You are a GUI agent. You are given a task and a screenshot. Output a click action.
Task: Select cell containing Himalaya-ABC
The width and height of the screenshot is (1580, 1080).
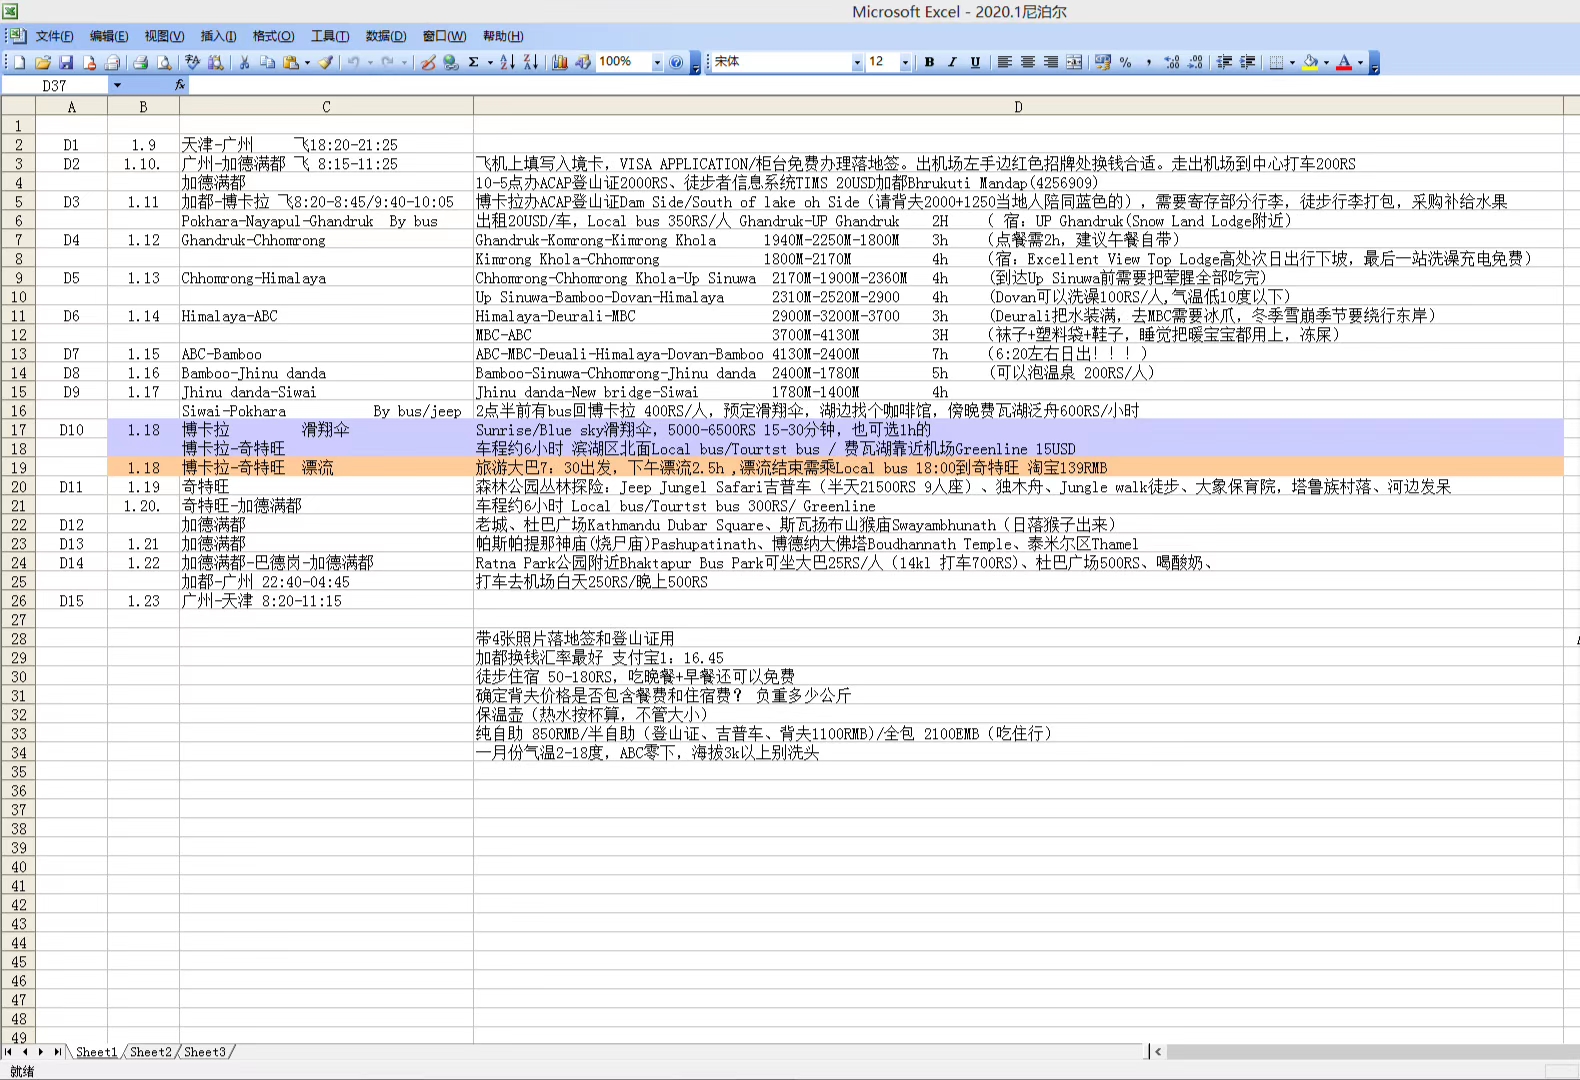point(326,316)
